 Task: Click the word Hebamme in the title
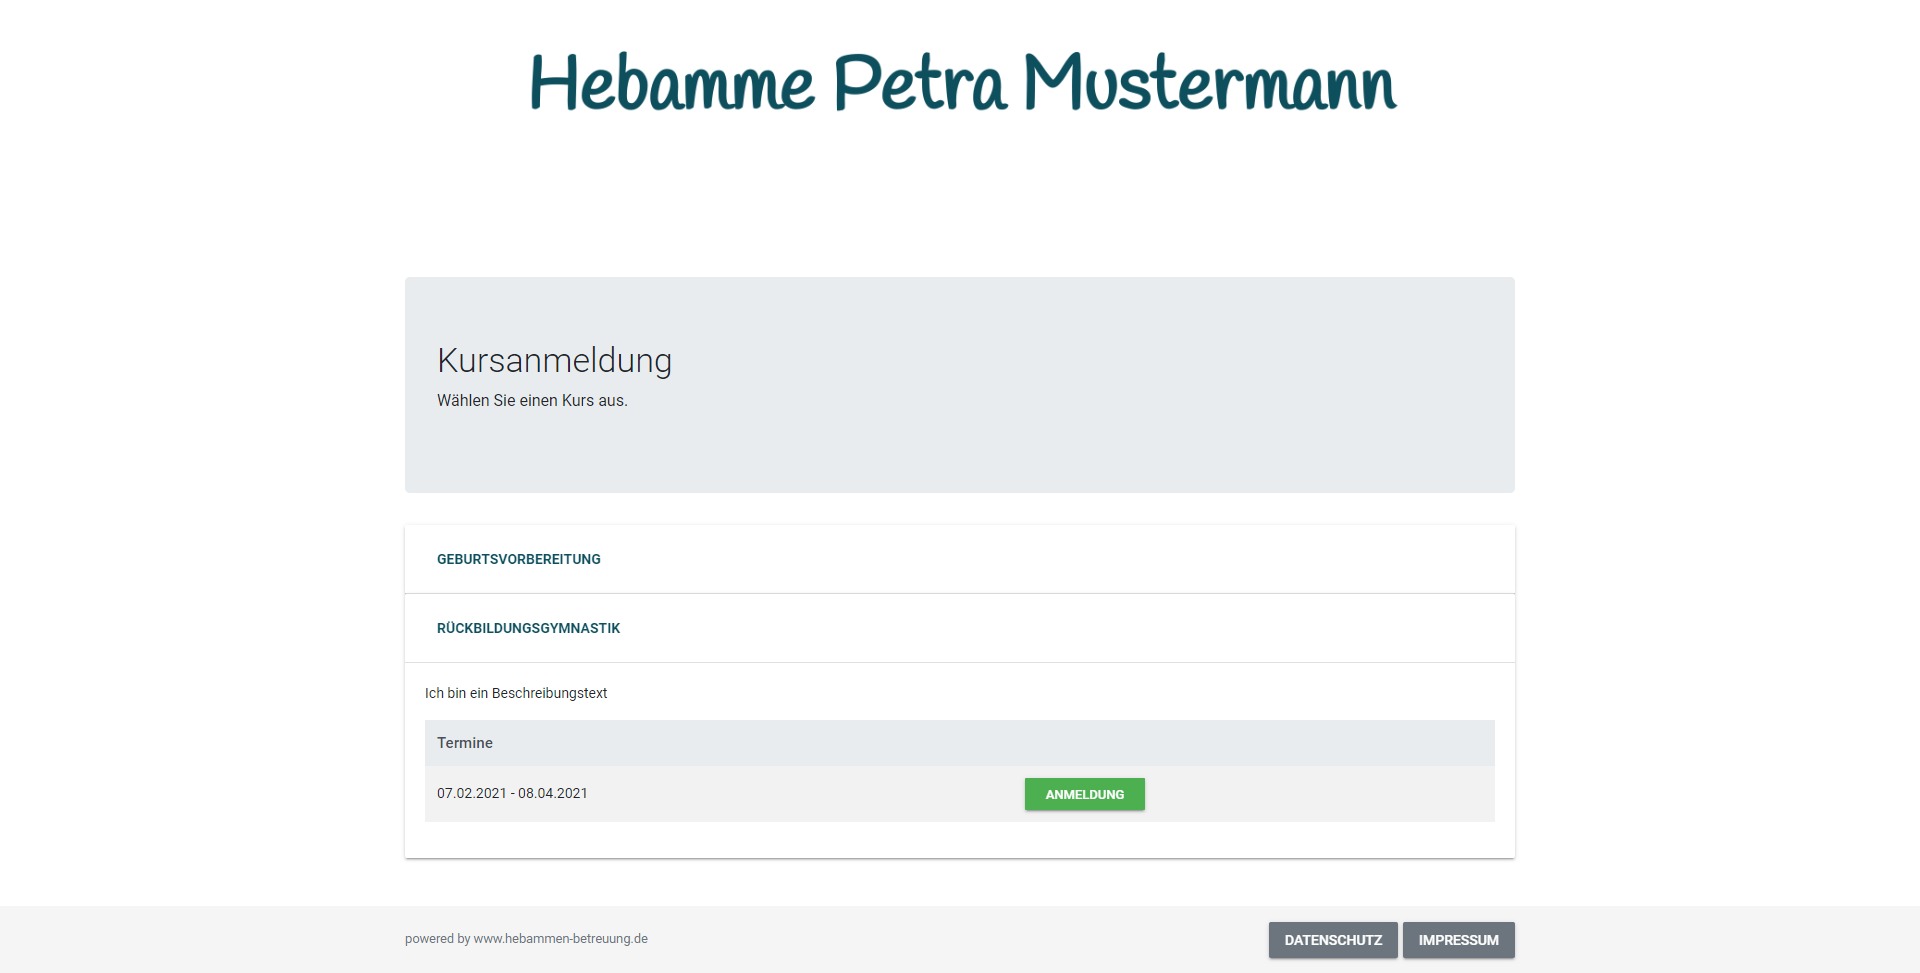[x=671, y=83]
